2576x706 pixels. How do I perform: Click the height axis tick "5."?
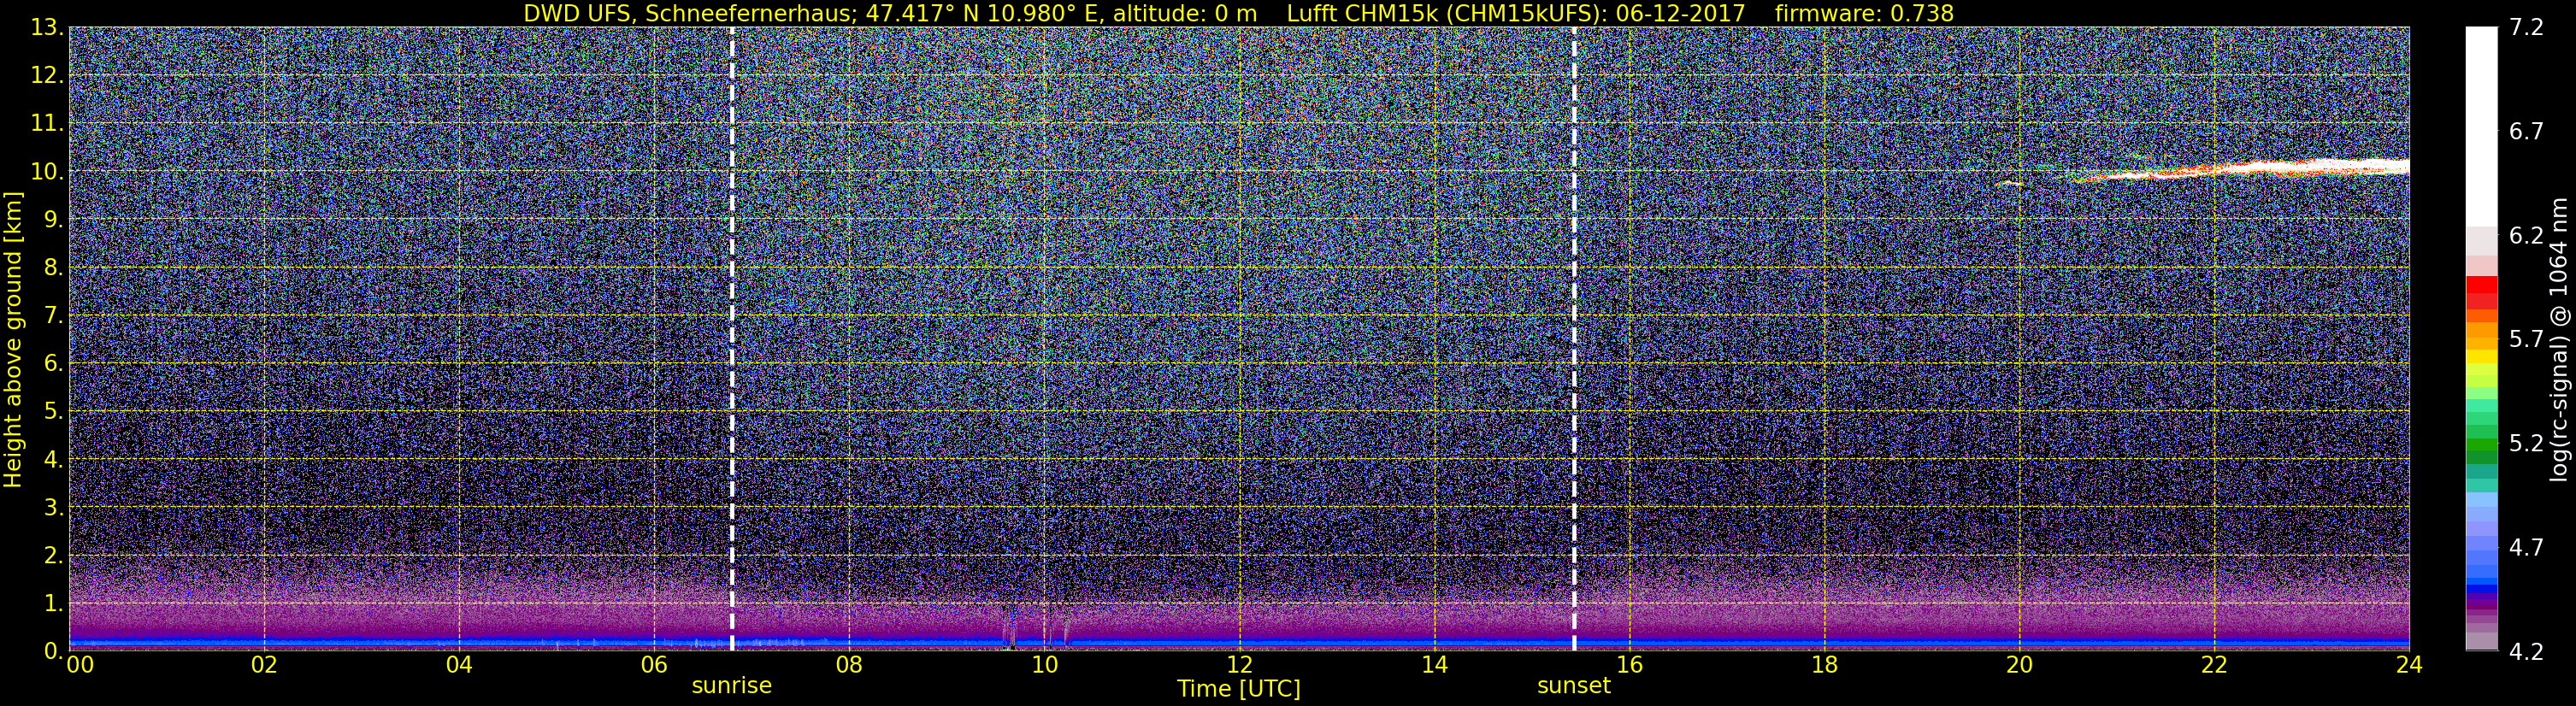pyautogui.click(x=53, y=411)
